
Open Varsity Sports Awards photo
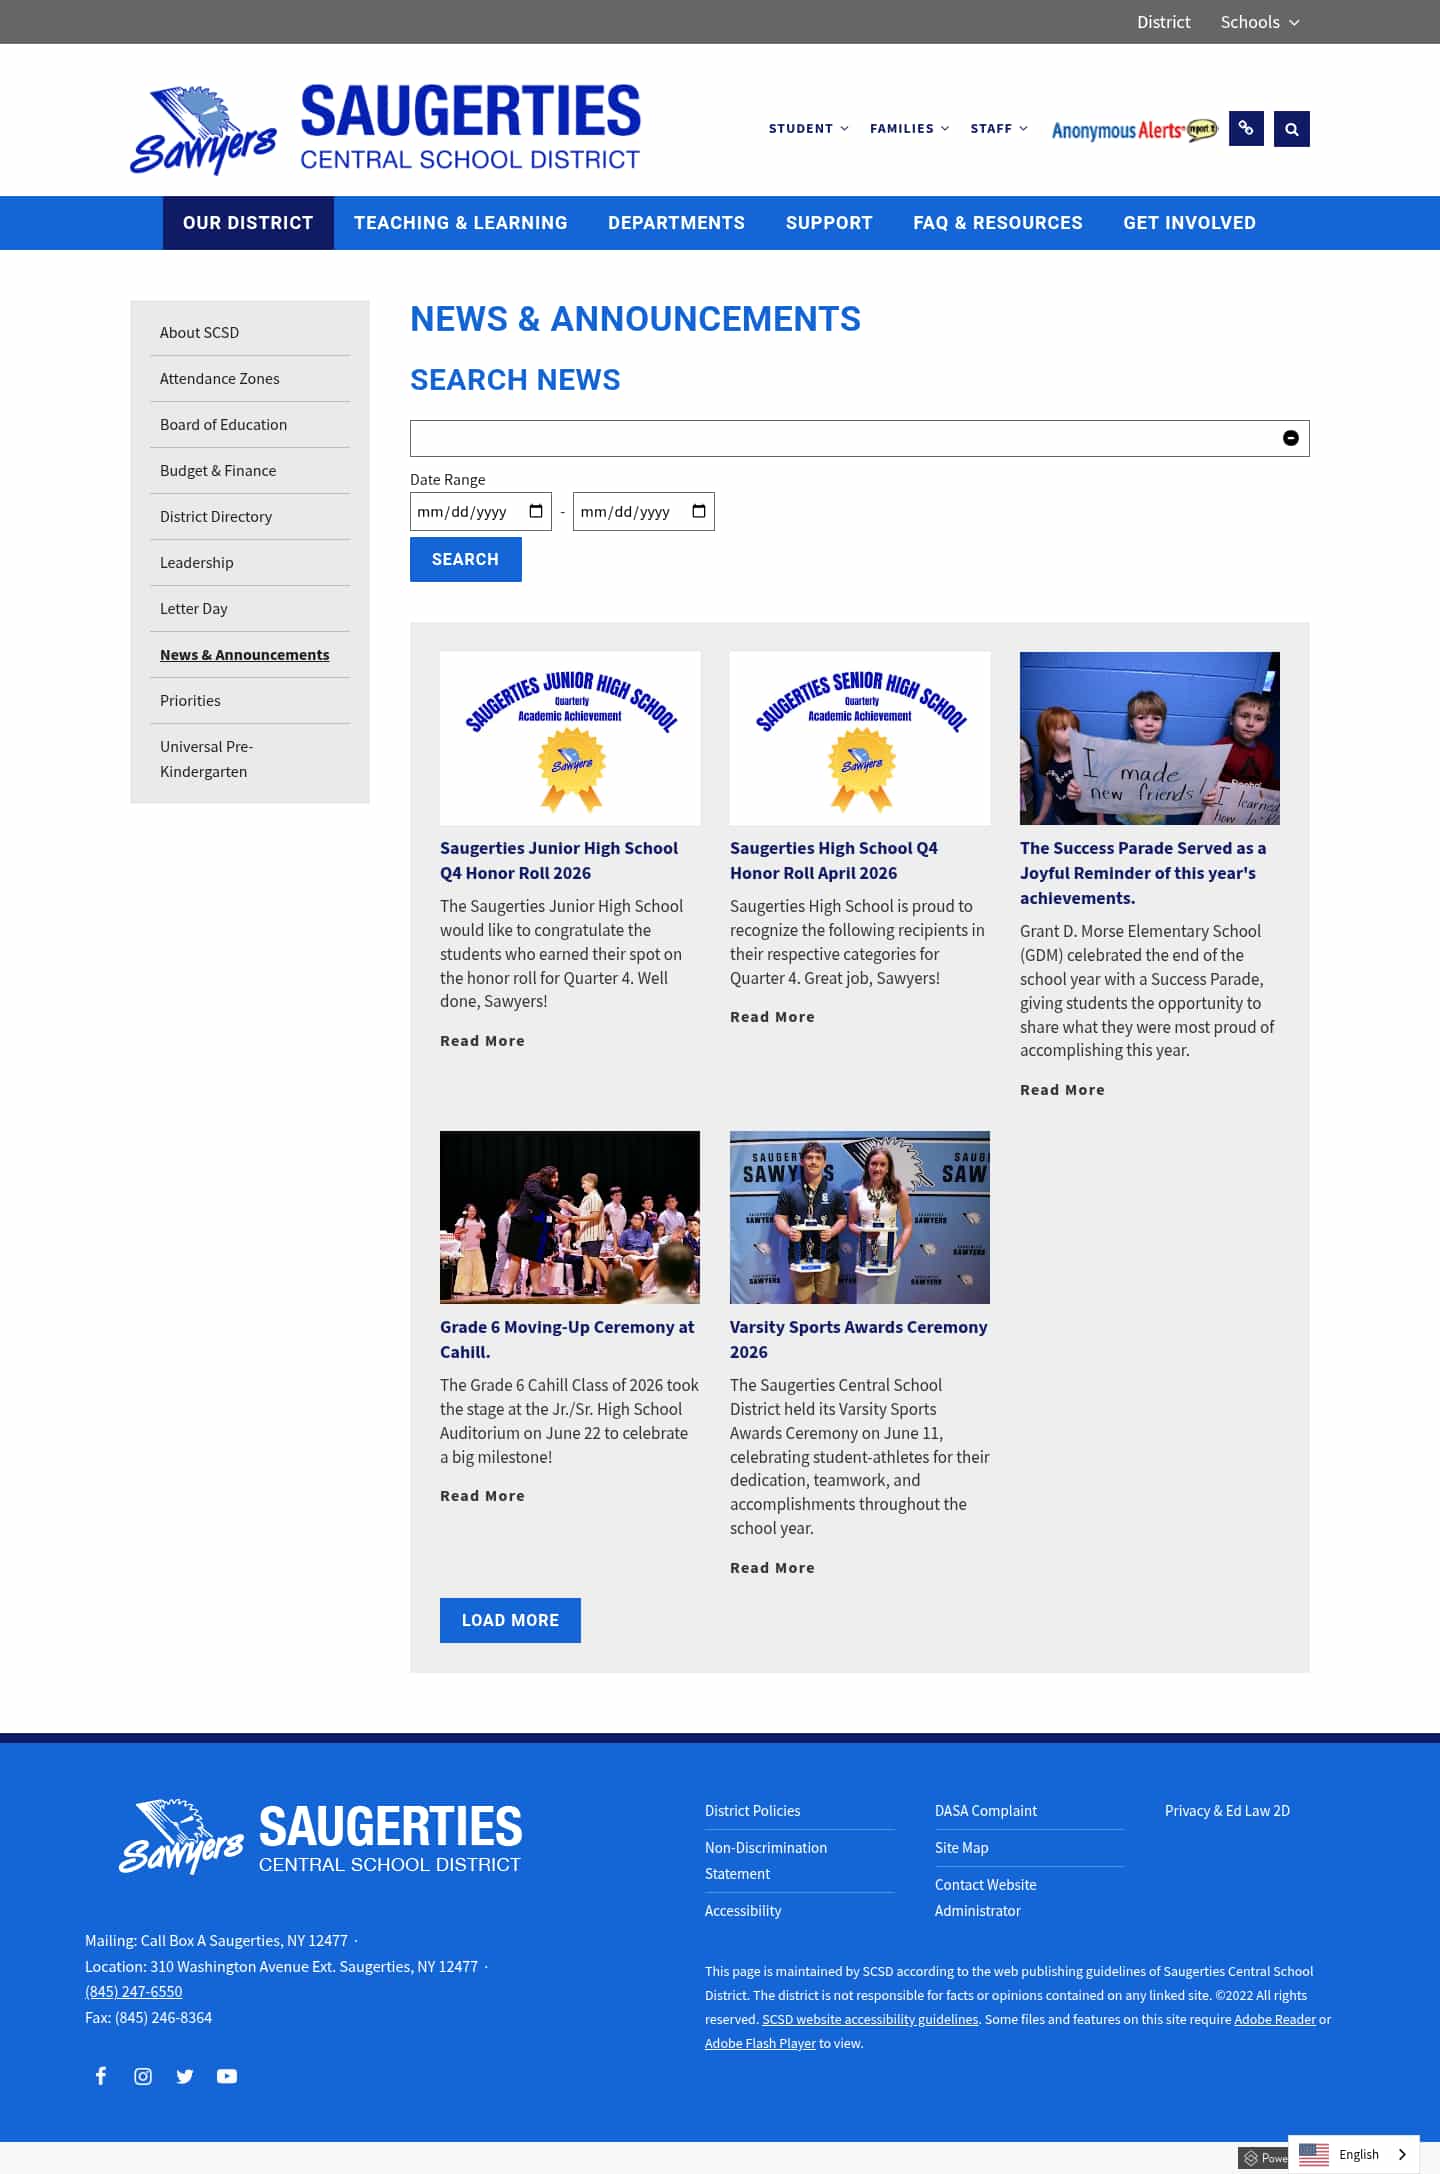point(860,1217)
